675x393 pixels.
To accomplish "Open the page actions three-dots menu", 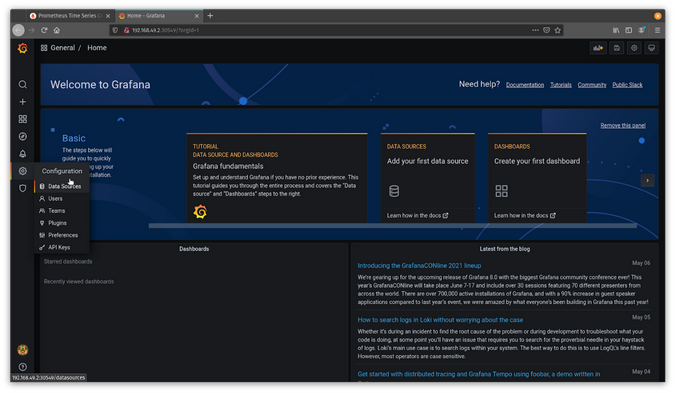I will pos(535,30).
